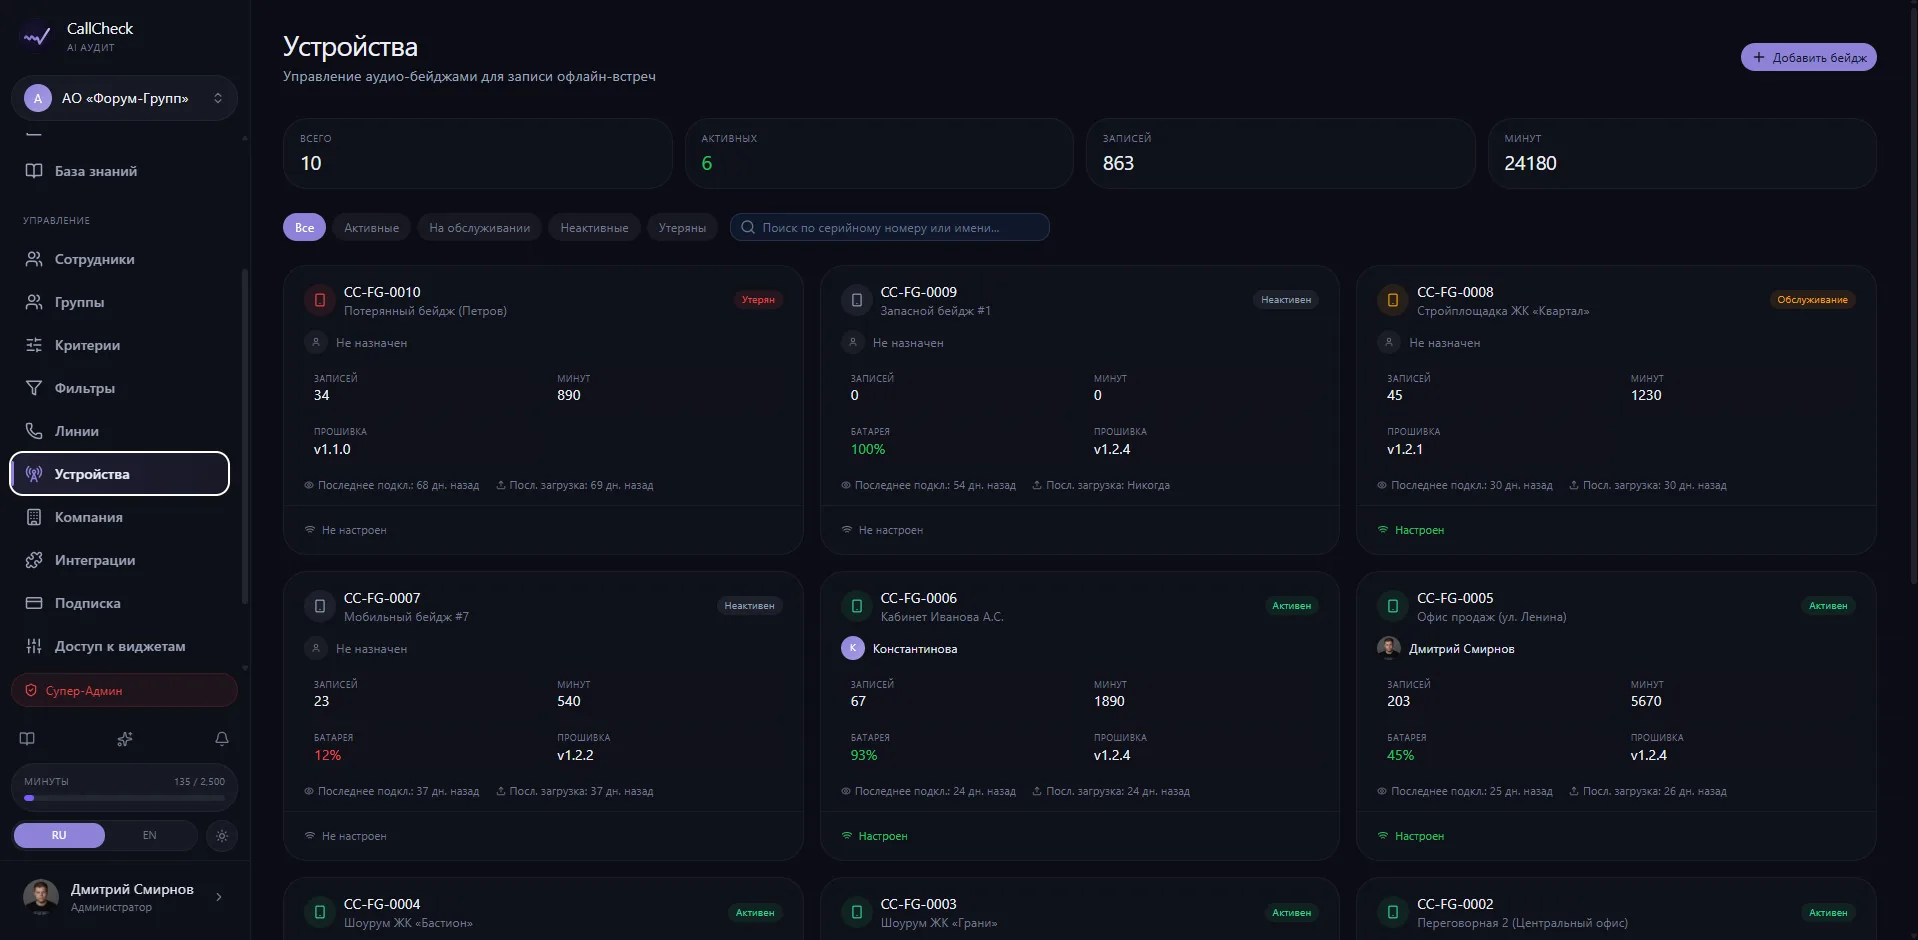Select the Неактивные filter tab
Screen dimensions: 1918x940
click(594, 228)
